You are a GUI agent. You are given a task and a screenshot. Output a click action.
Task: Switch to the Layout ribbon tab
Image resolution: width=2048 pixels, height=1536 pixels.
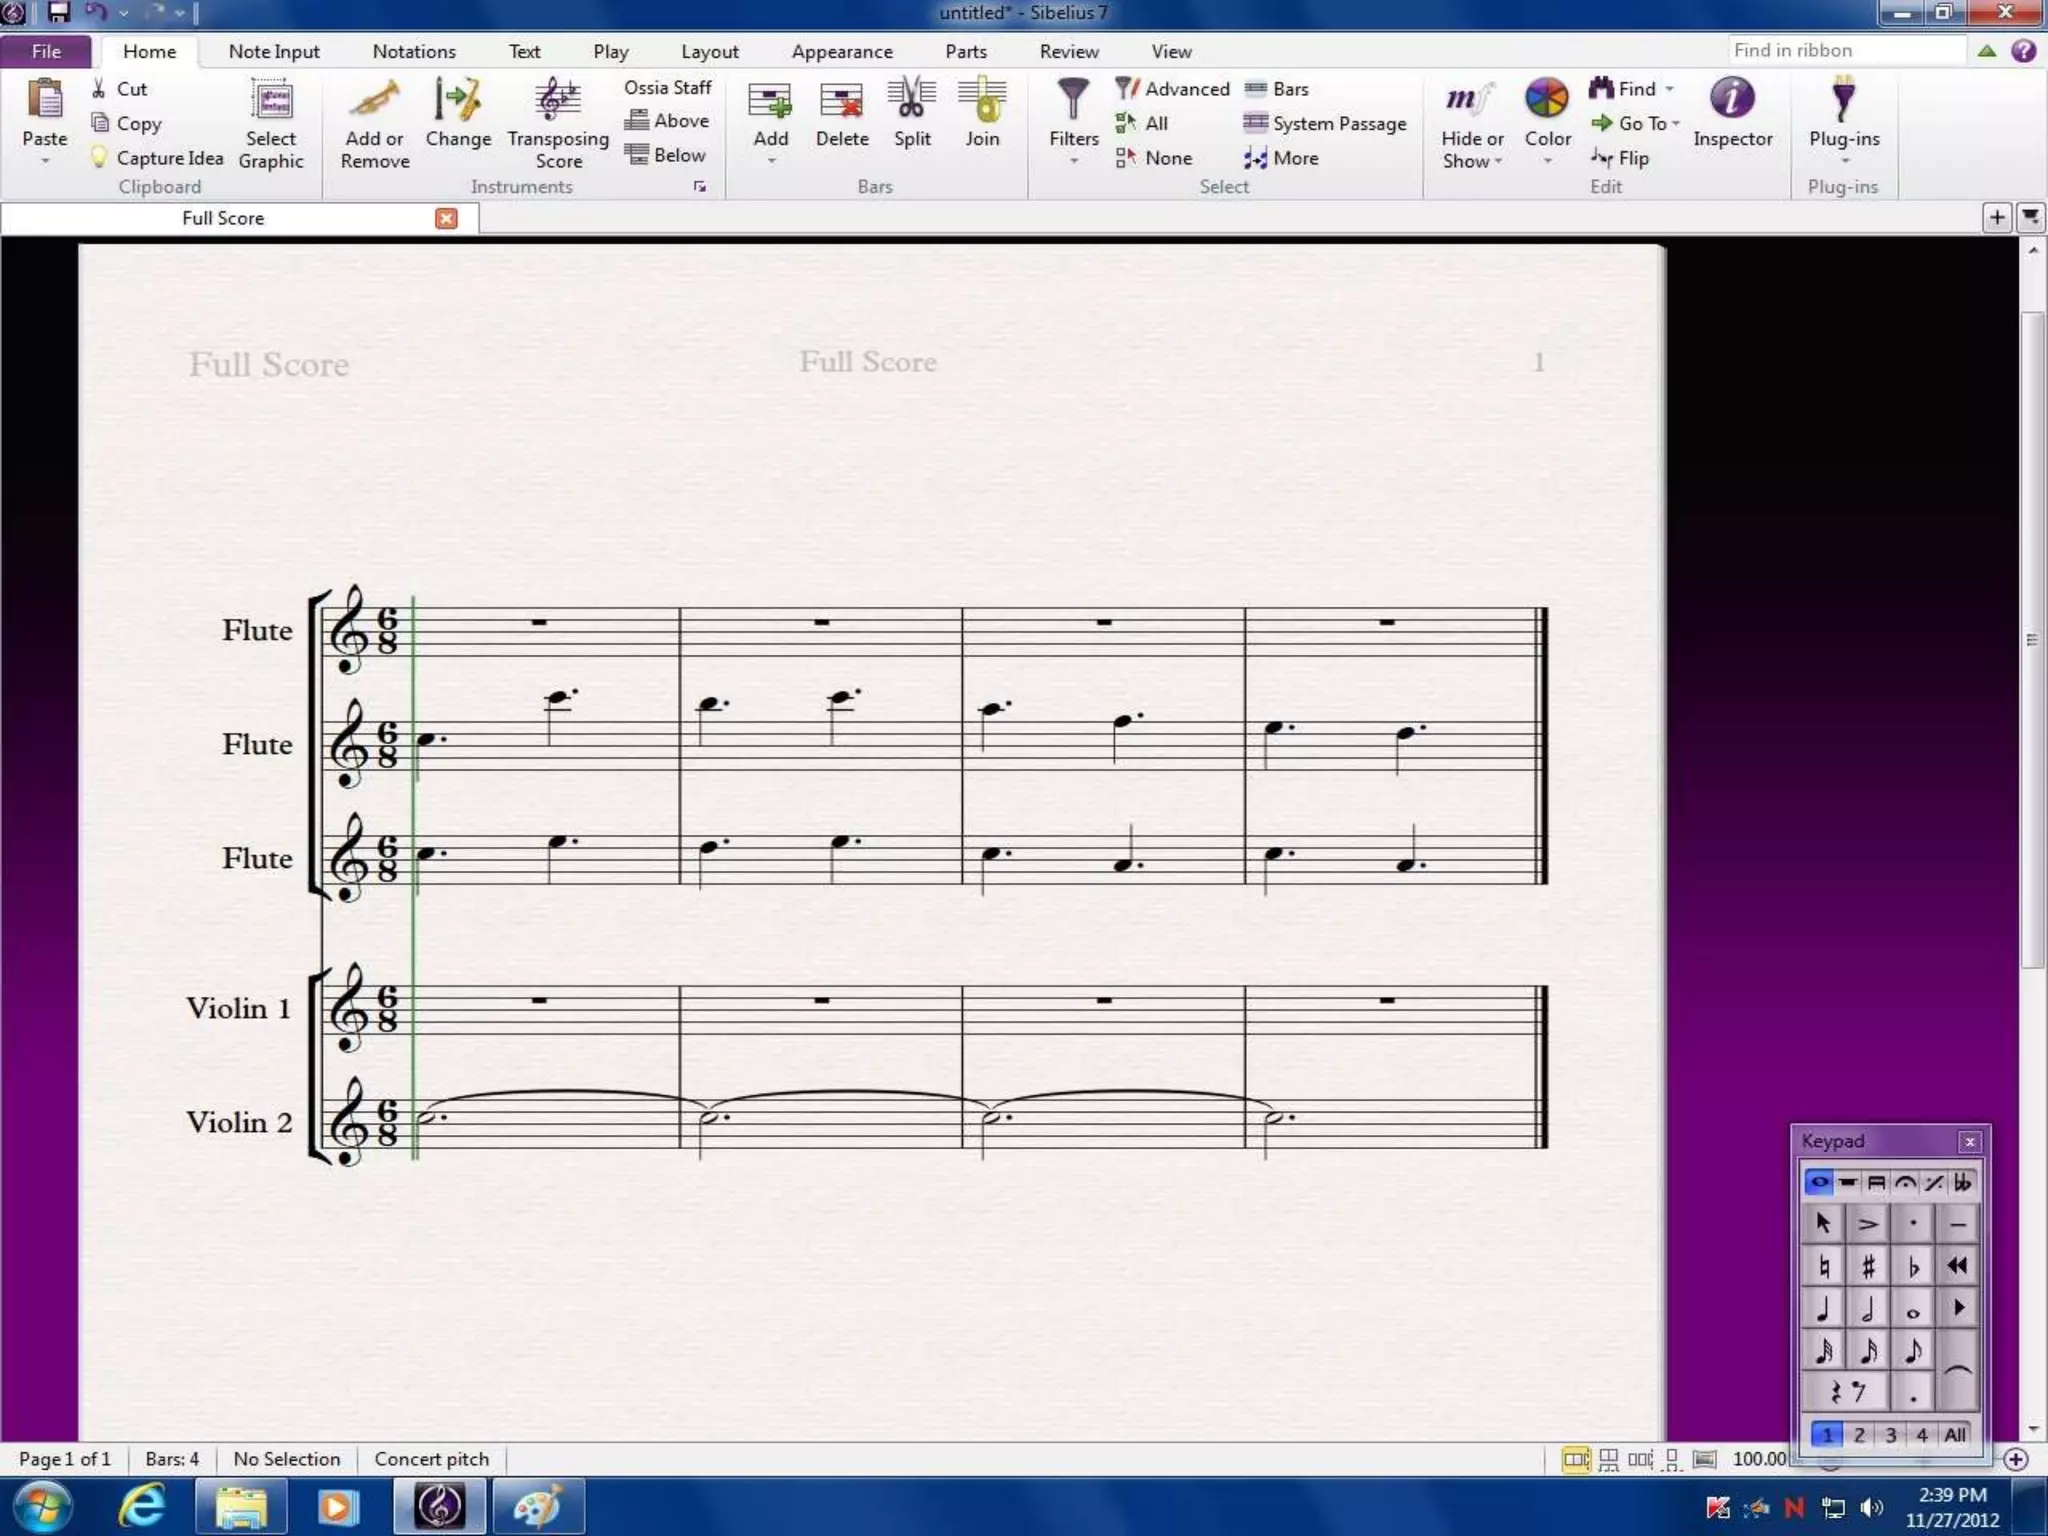(709, 51)
